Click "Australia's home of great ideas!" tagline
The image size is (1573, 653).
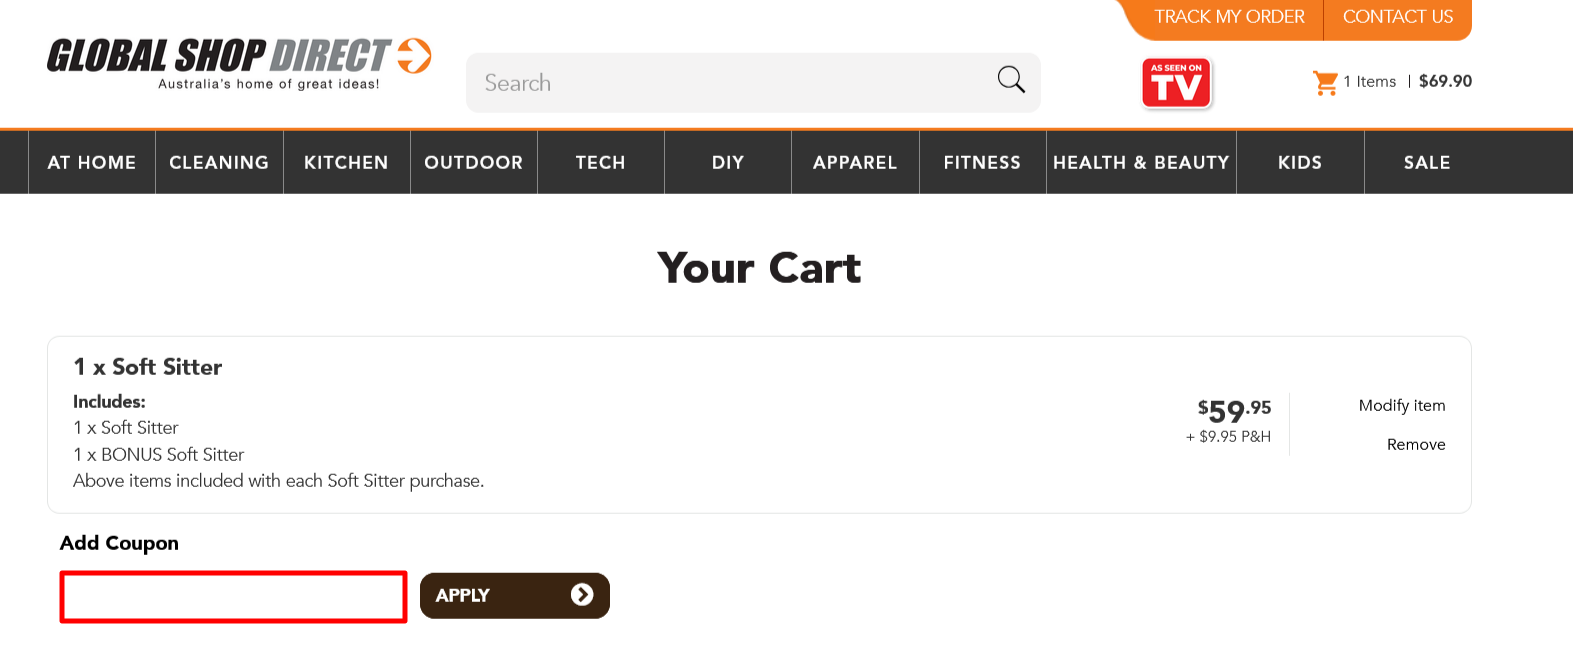(269, 84)
